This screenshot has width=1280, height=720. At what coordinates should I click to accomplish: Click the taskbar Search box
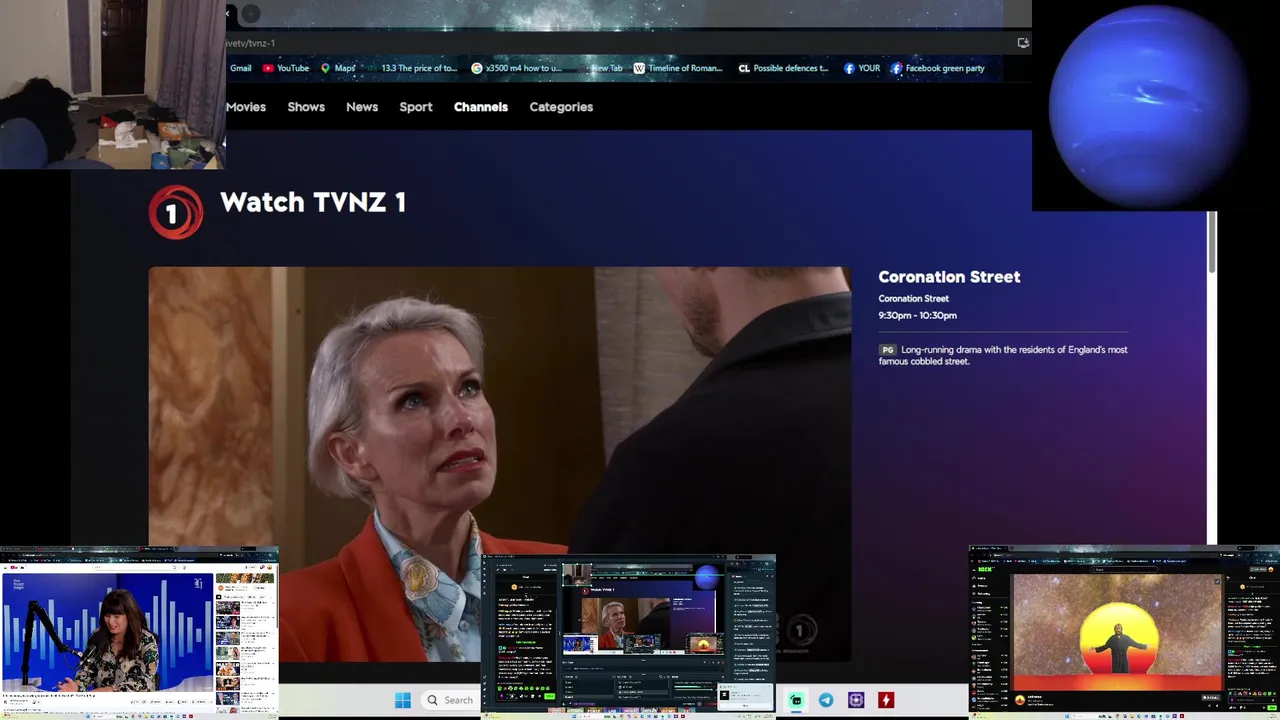tap(450, 700)
